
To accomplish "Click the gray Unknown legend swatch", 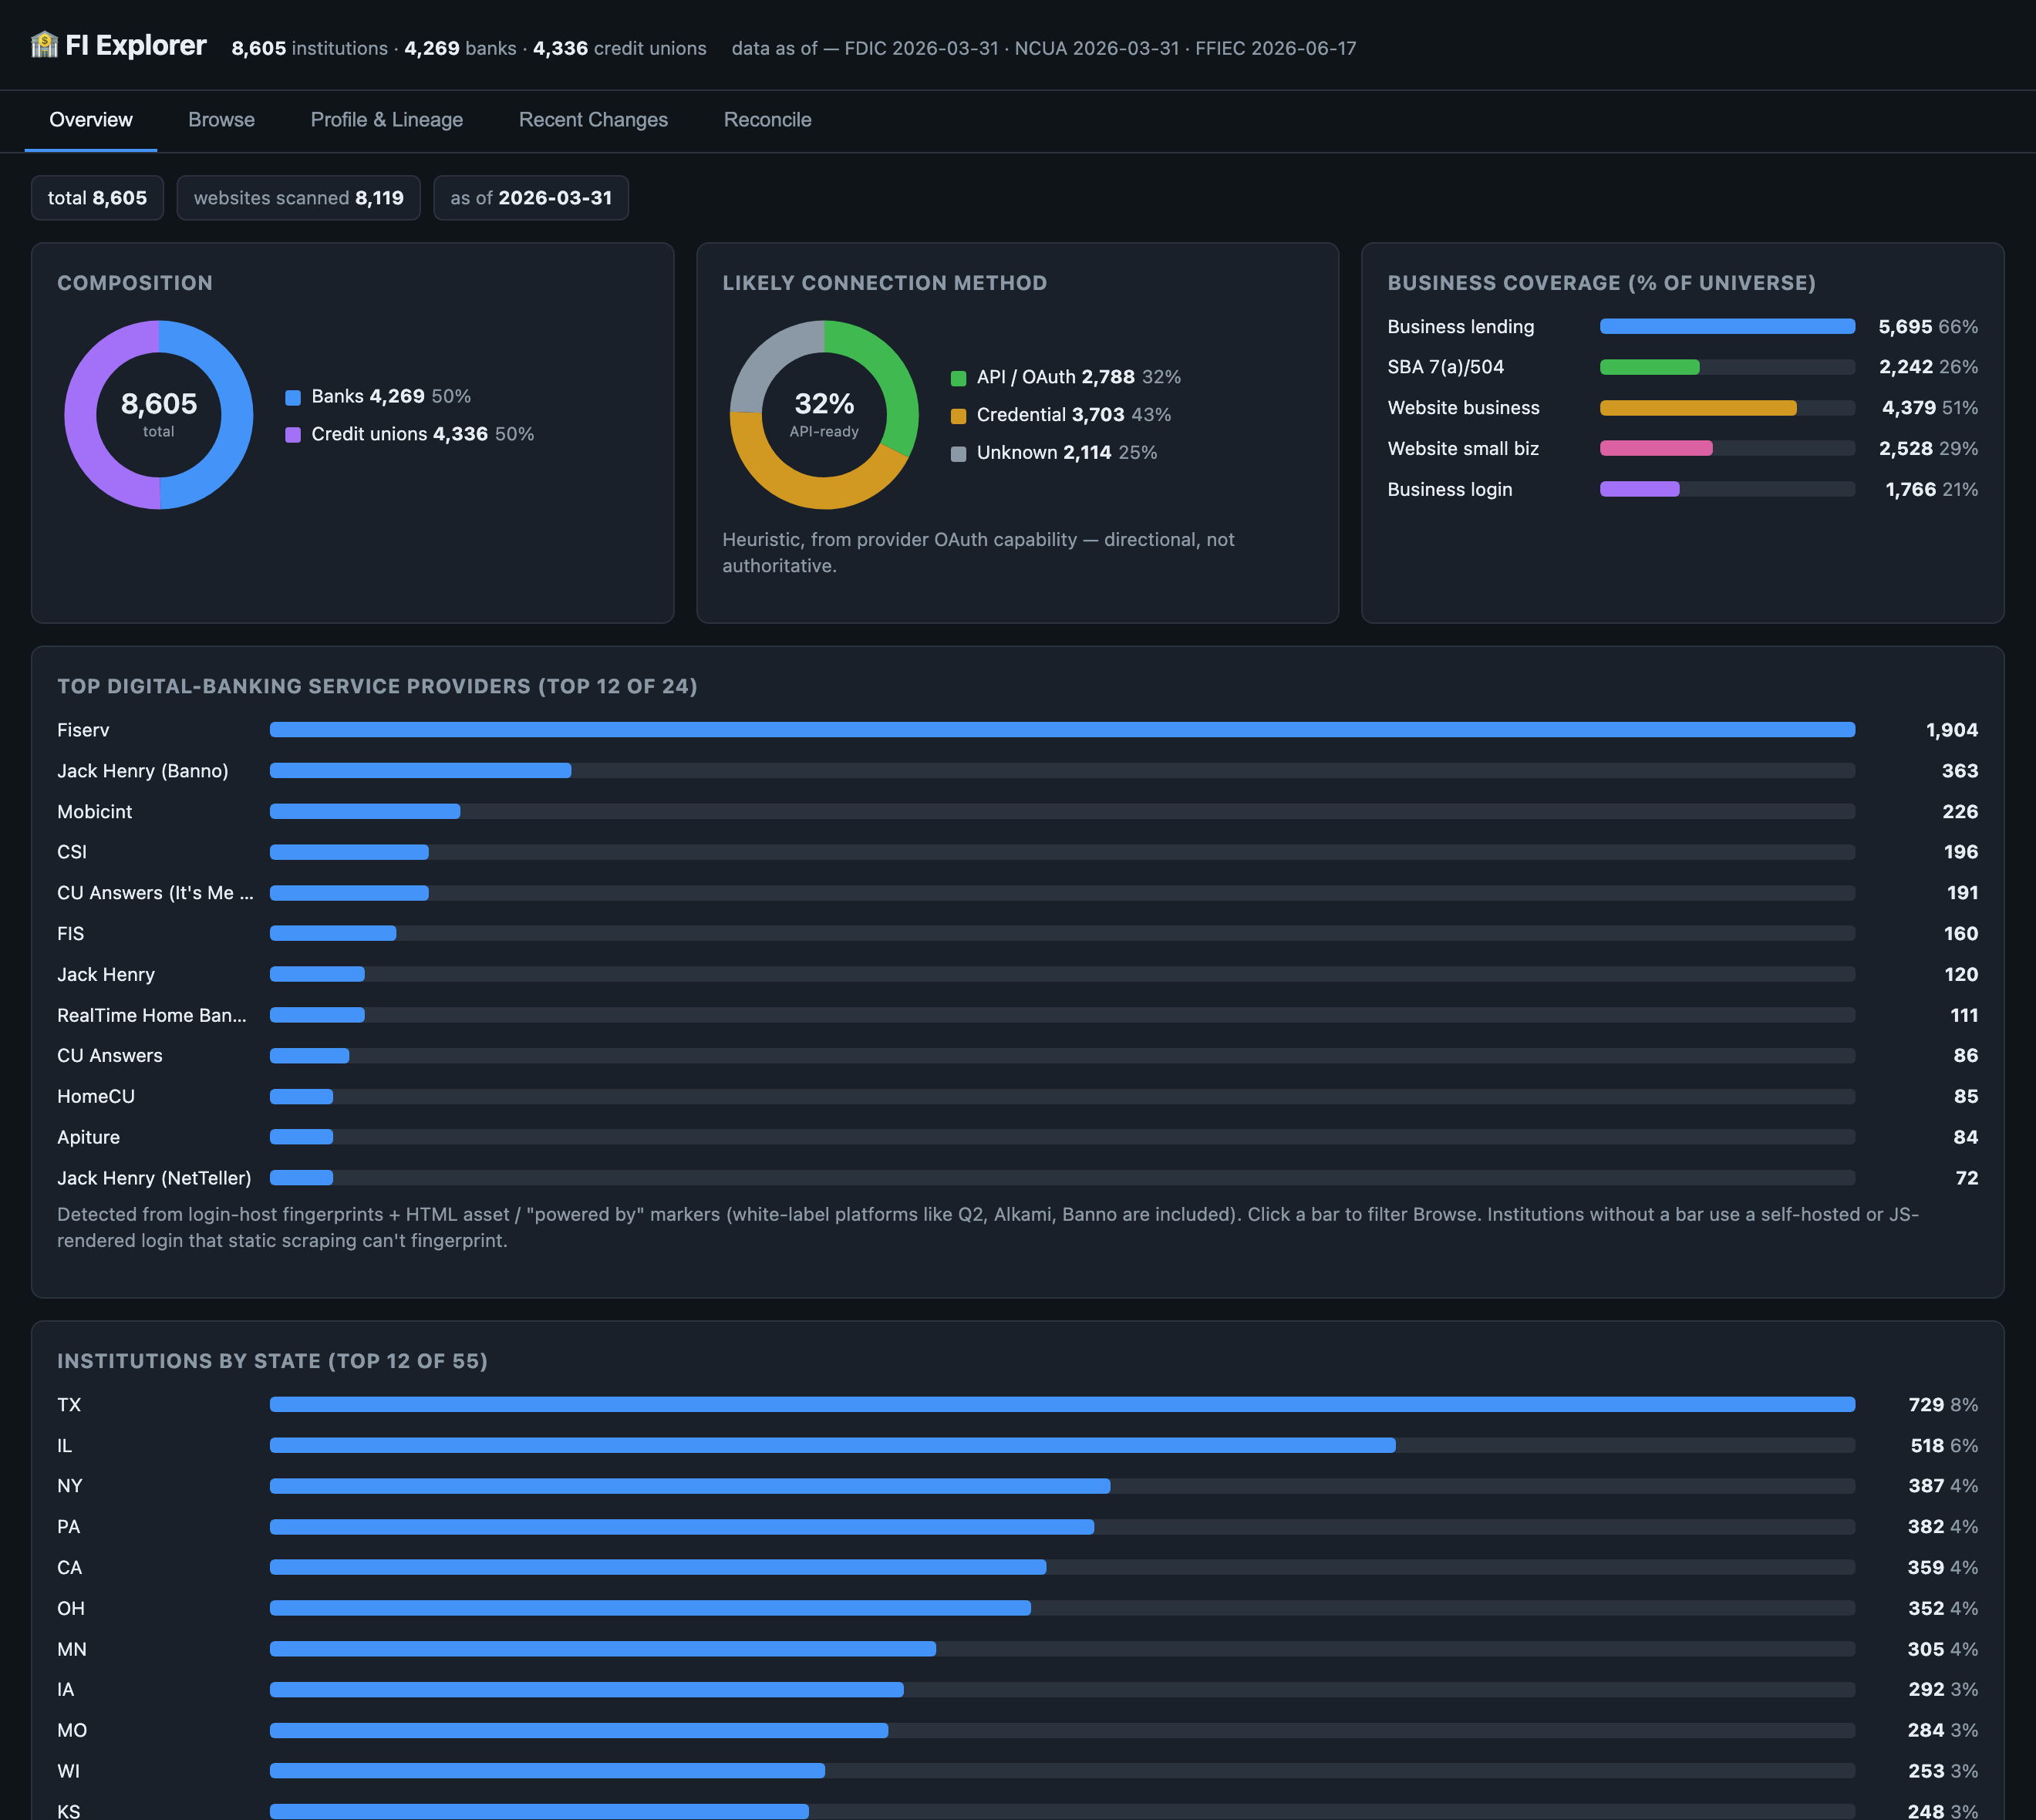I will coord(958,453).
